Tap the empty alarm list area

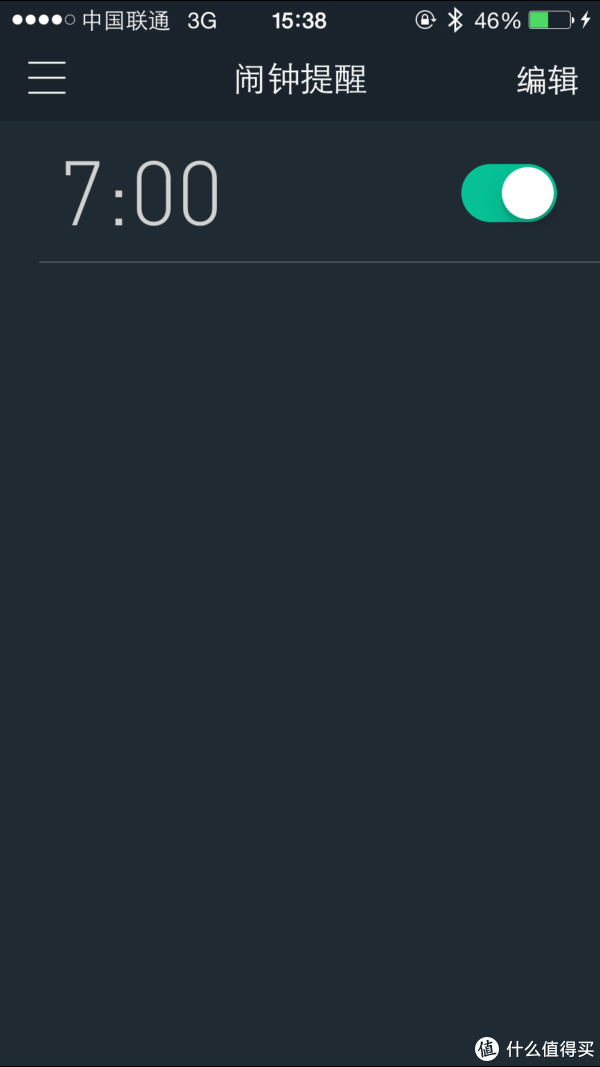(x=300, y=646)
